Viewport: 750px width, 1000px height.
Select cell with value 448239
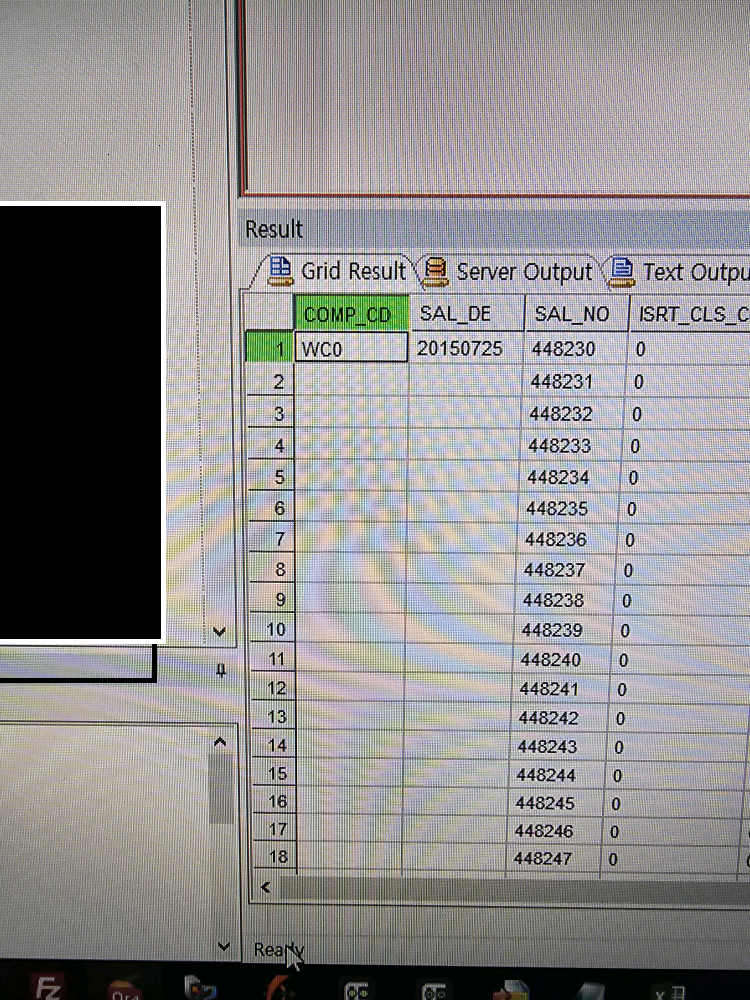(x=562, y=629)
